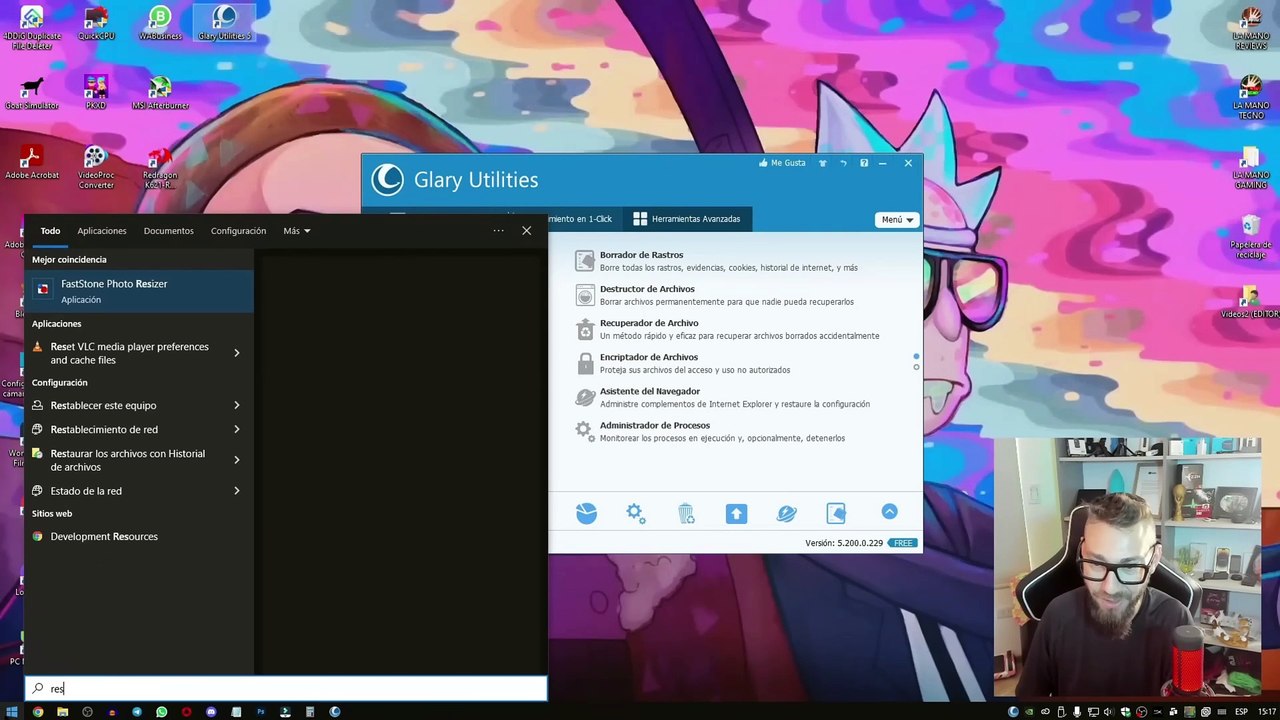This screenshot has width=1280, height=720.
Task: Open WhatsApp from the taskbar
Action: tap(161, 712)
